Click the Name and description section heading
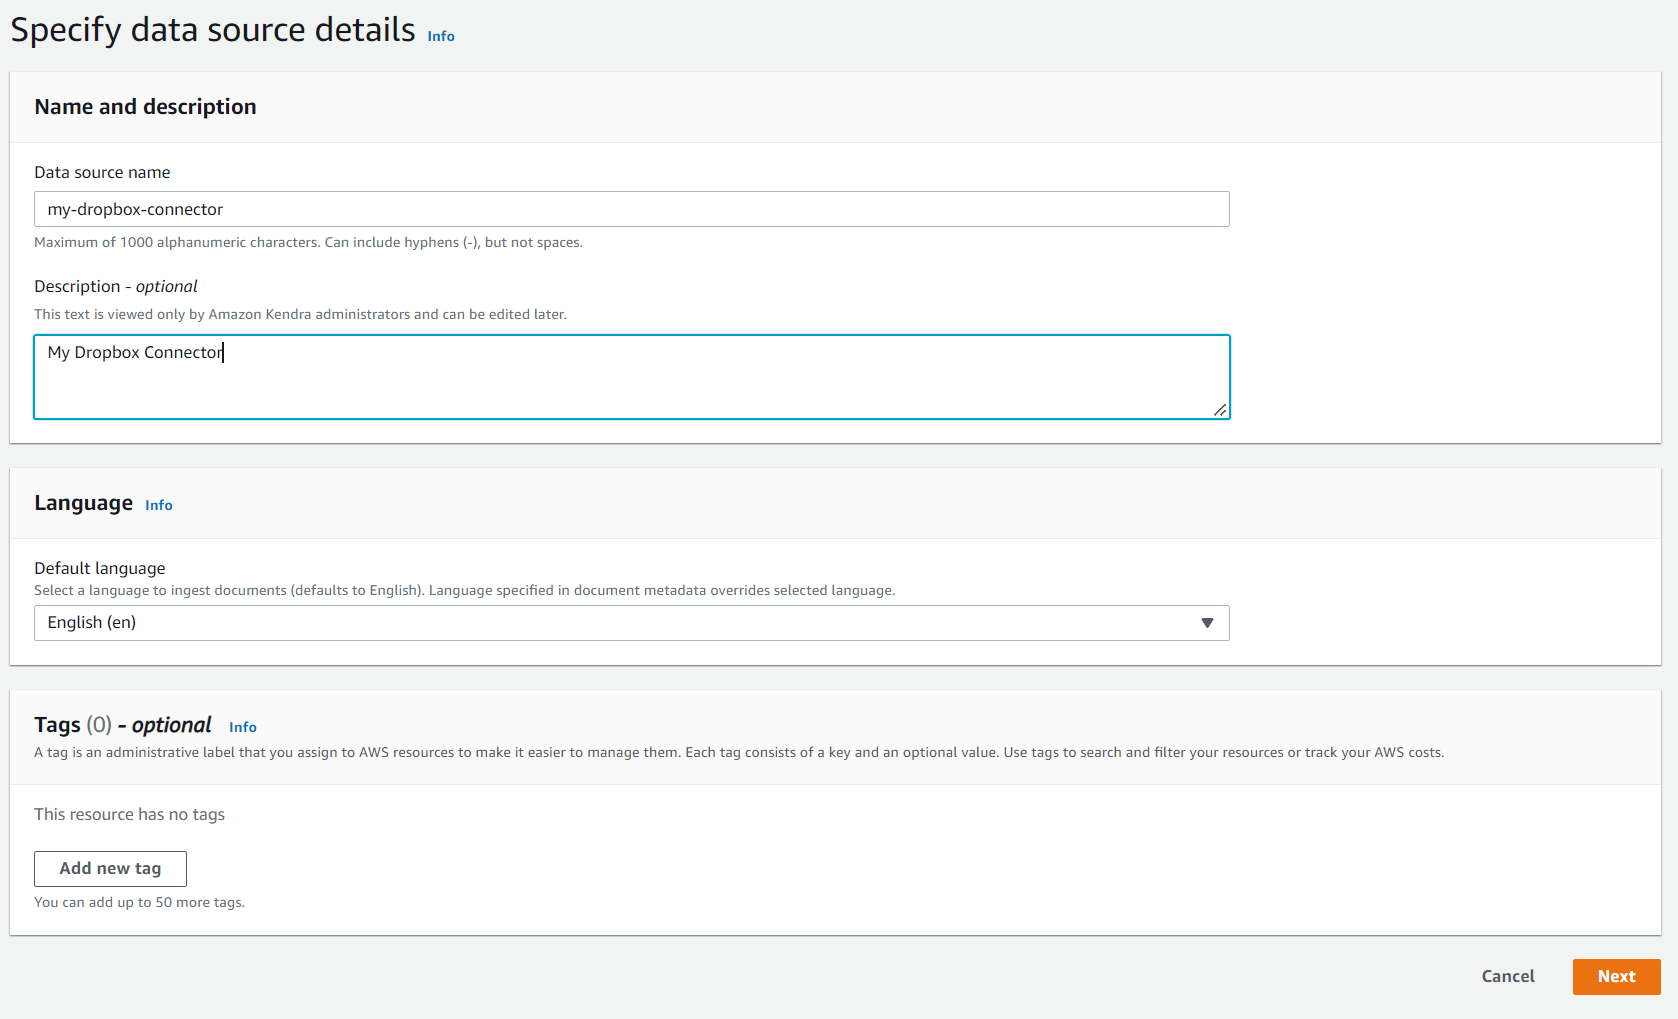The image size is (1678, 1019). tap(145, 107)
